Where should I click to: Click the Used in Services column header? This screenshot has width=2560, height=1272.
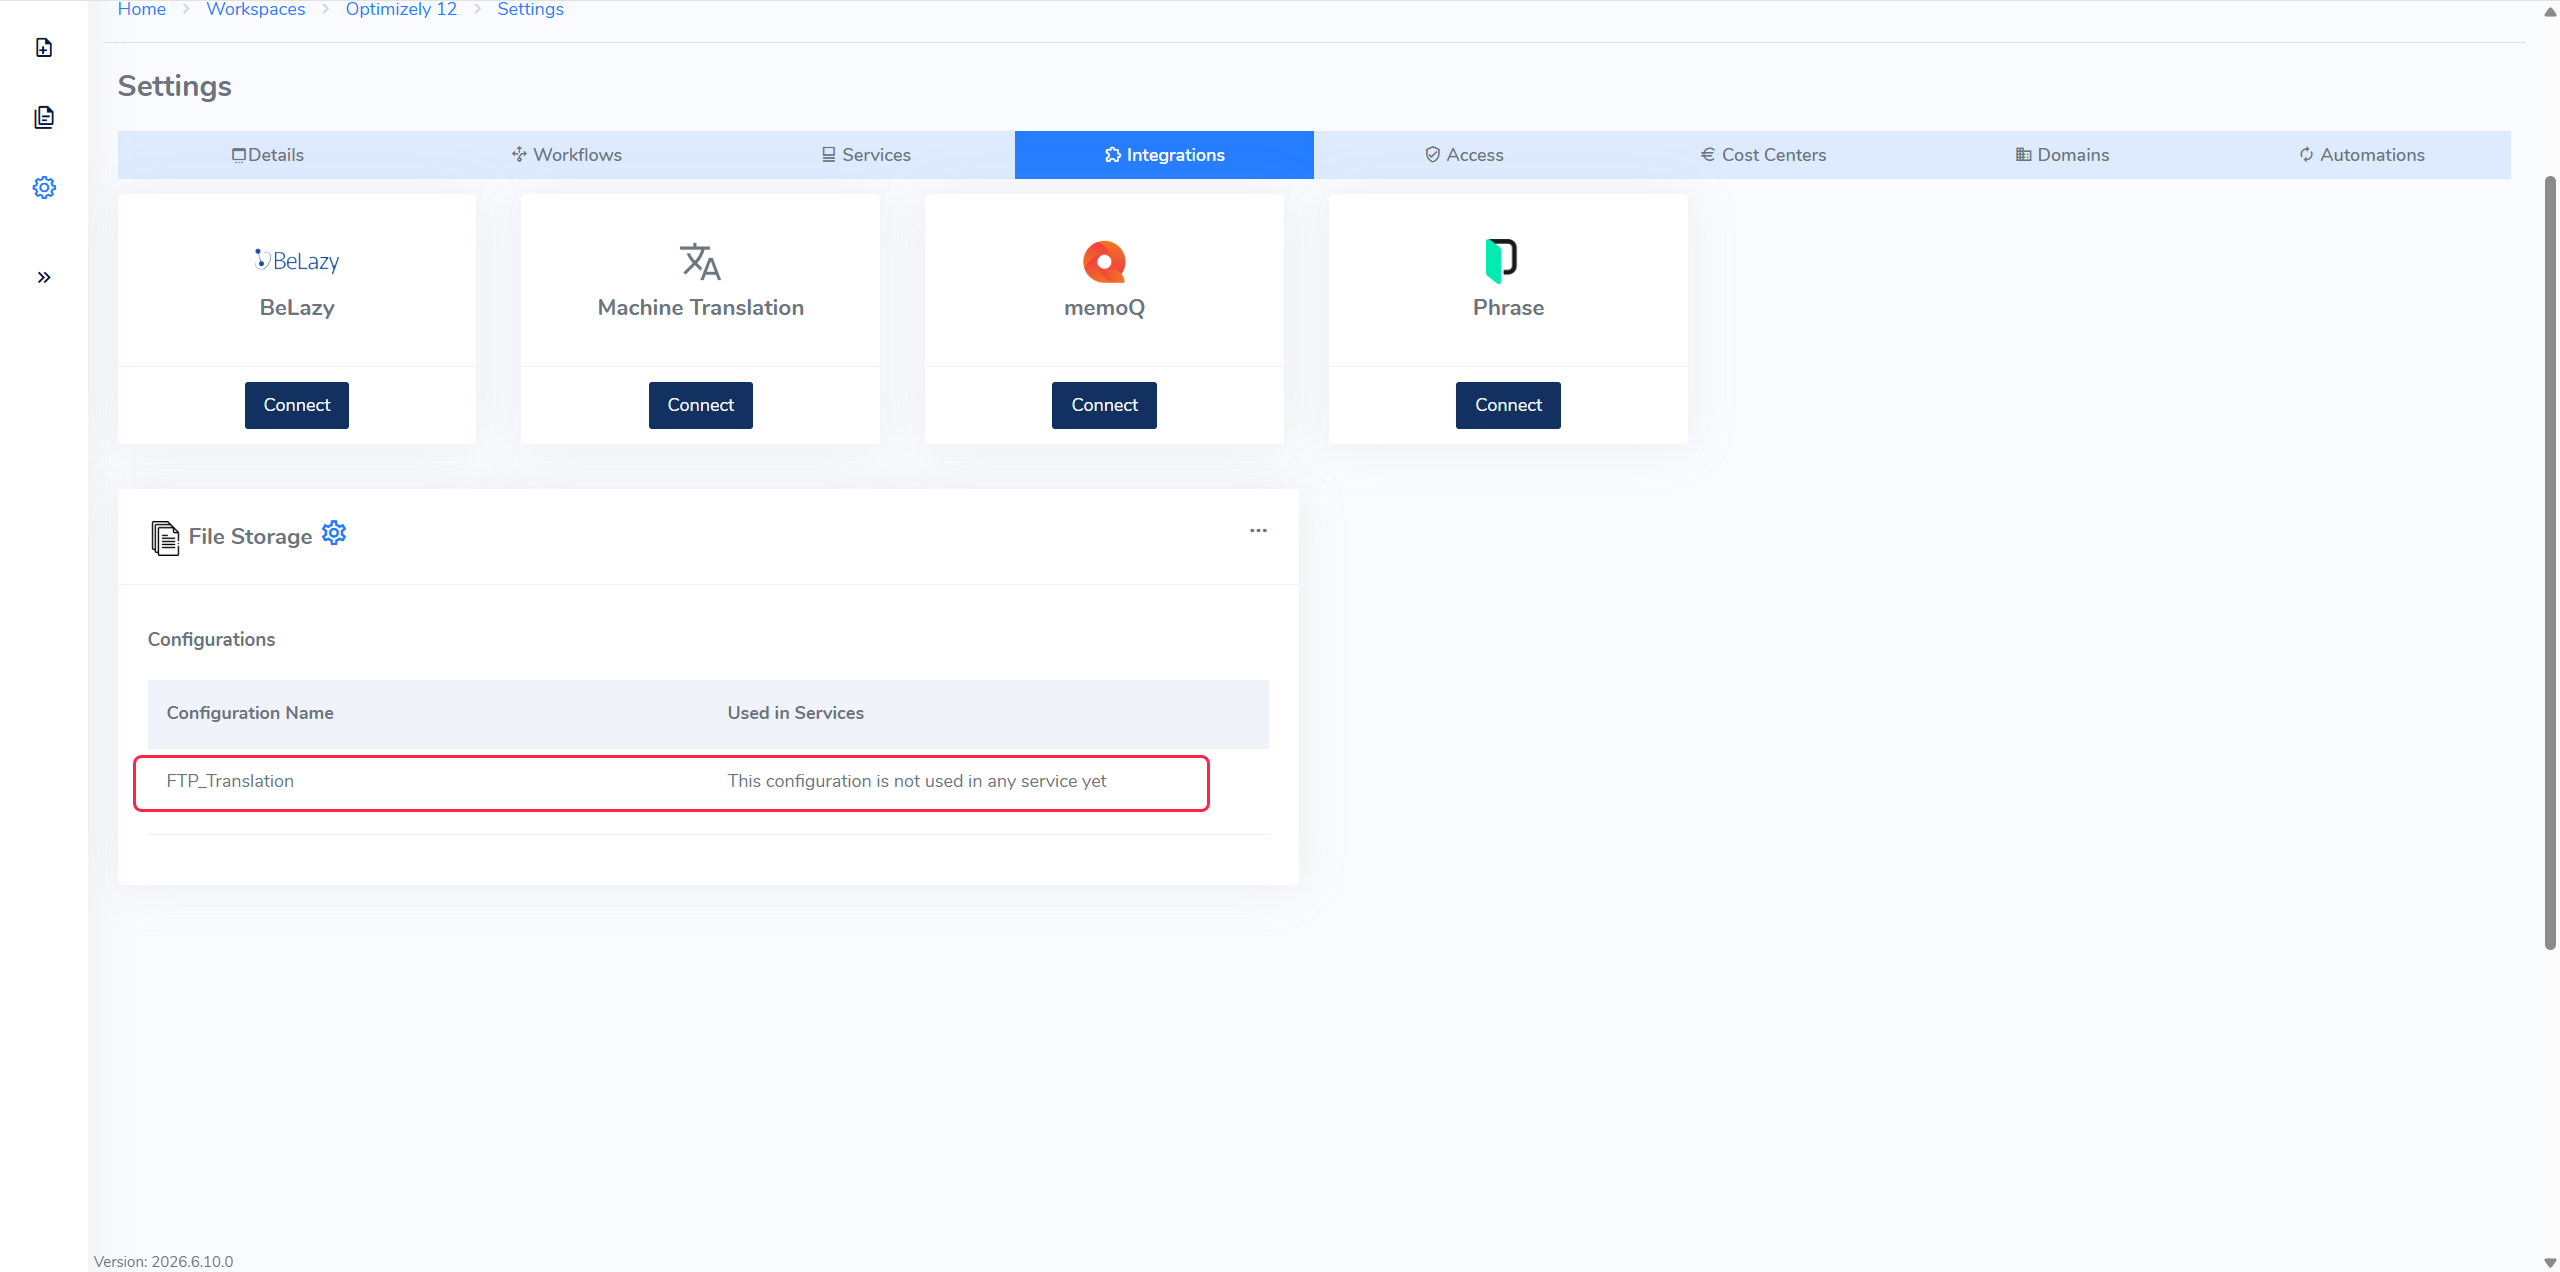(x=796, y=713)
